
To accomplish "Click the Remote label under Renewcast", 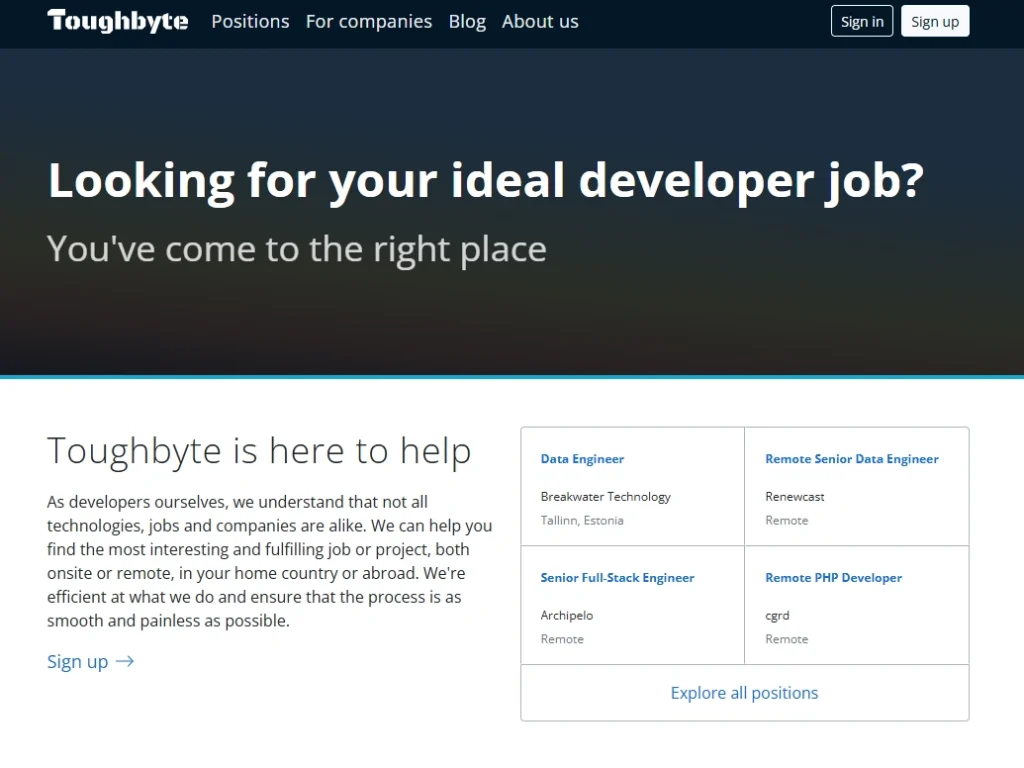I will coord(787,520).
